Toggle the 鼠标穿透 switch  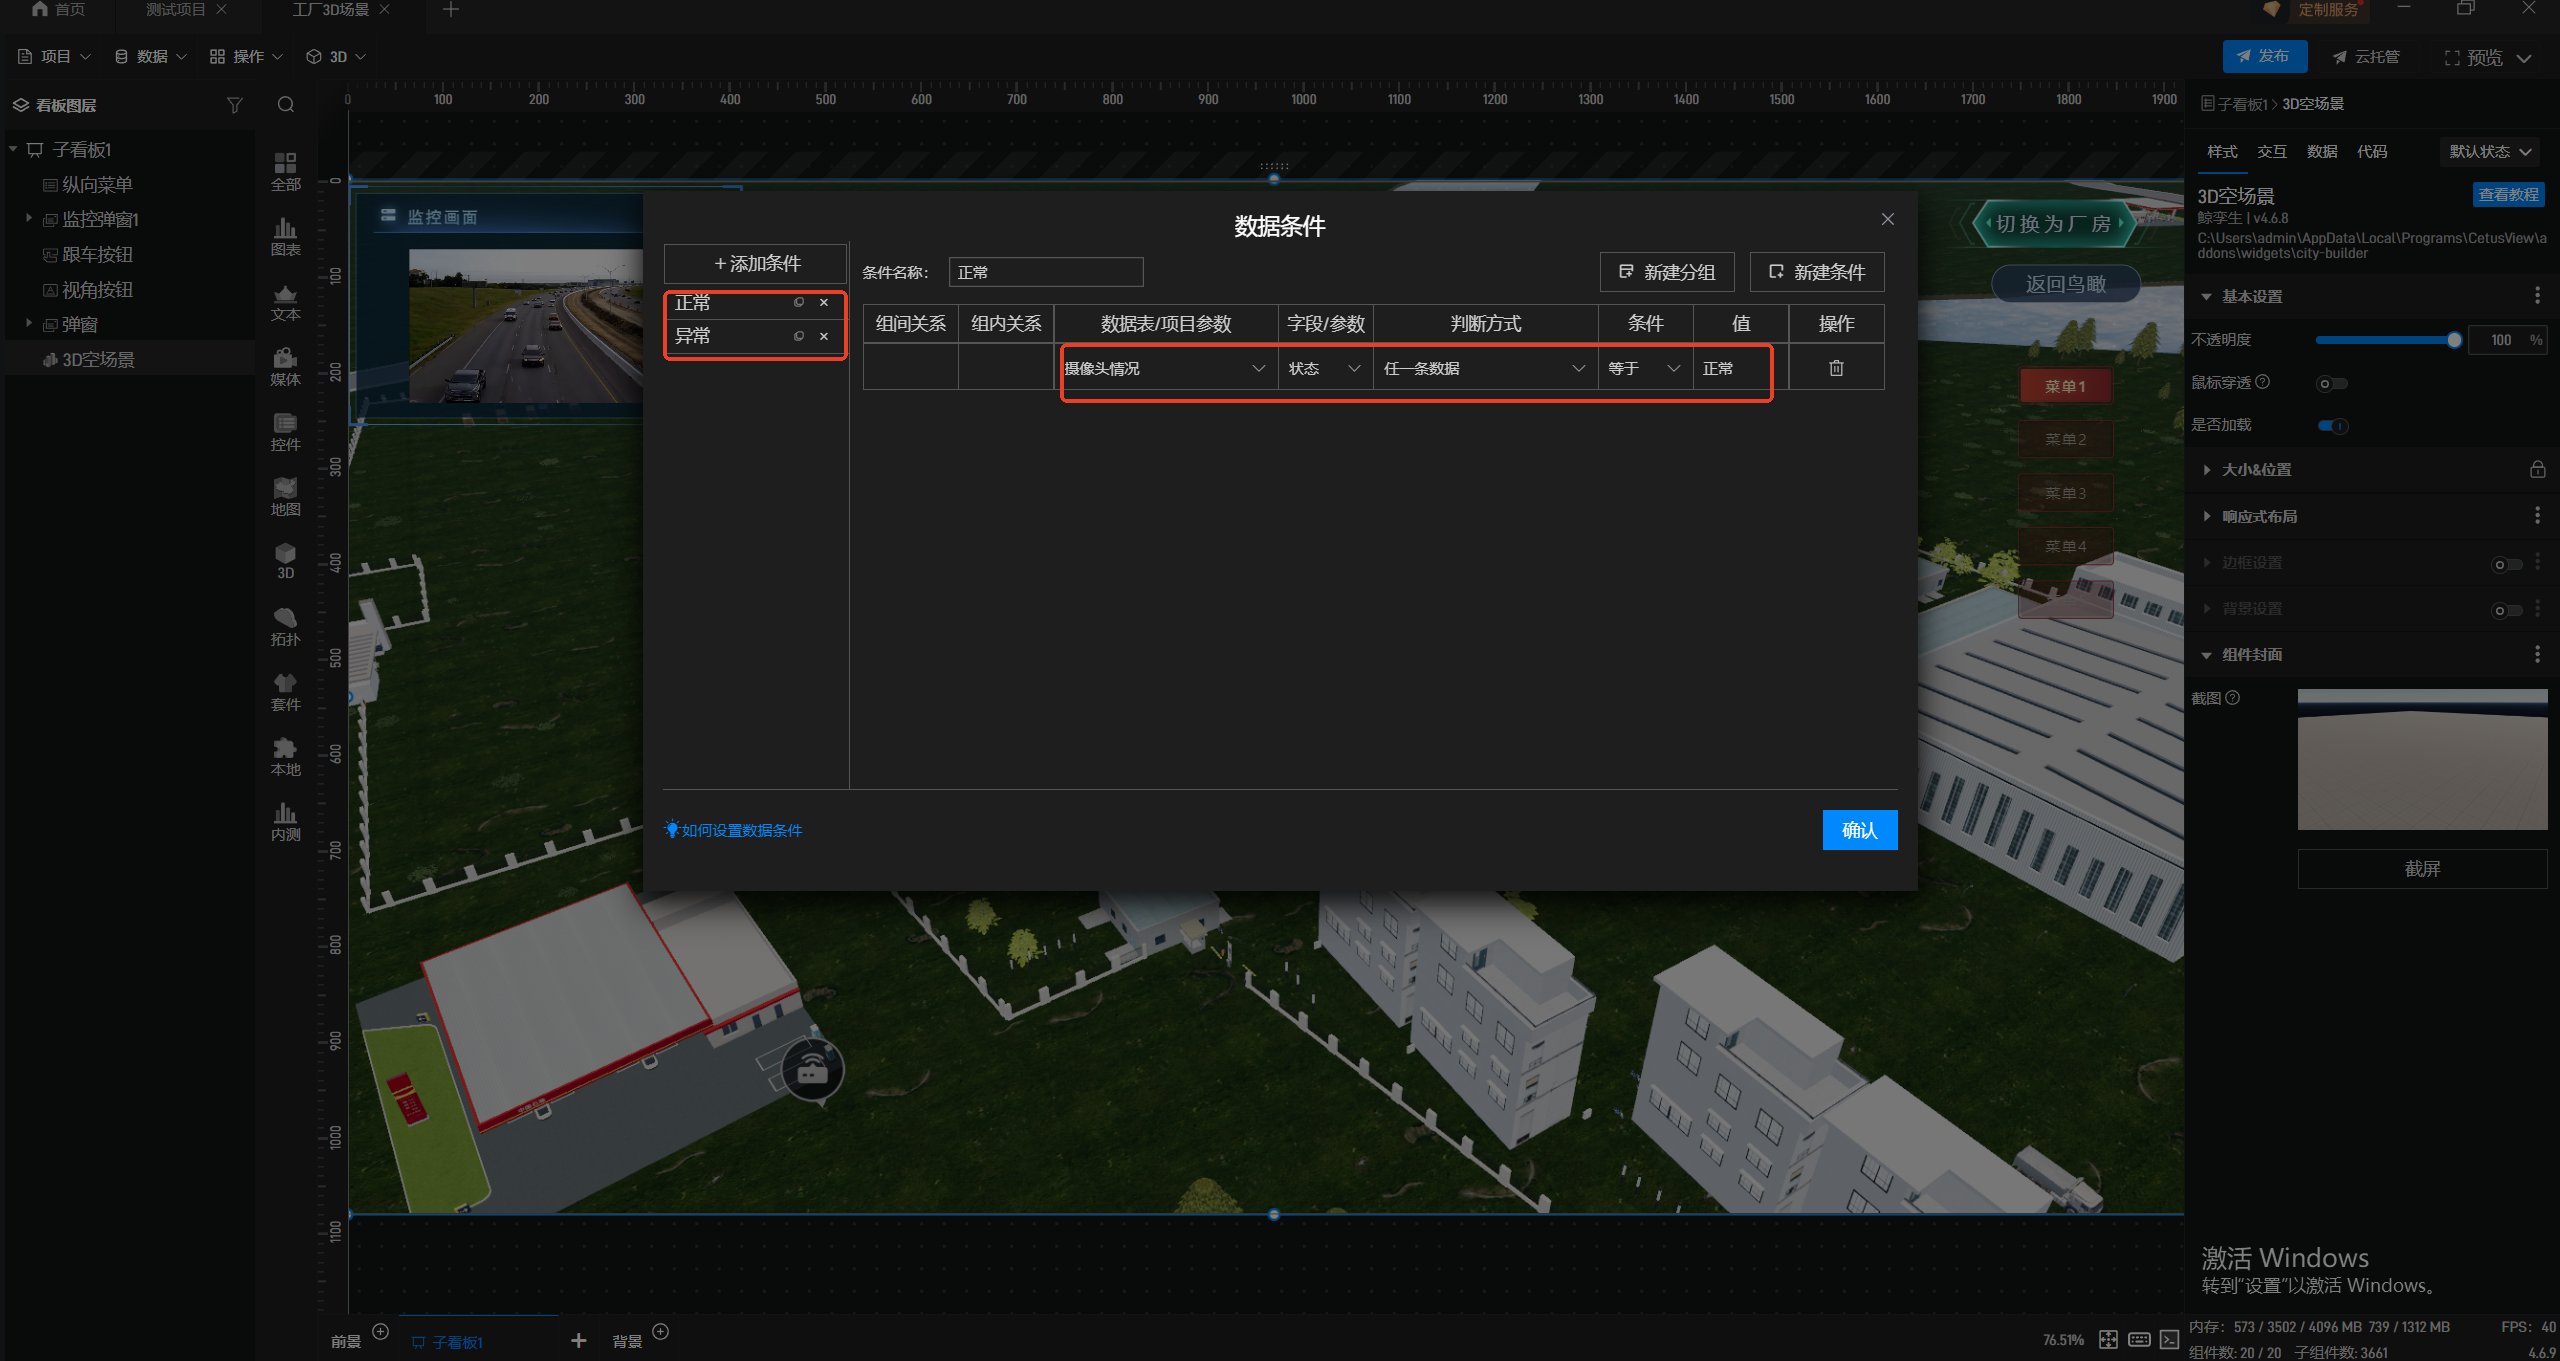point(2331,383)
